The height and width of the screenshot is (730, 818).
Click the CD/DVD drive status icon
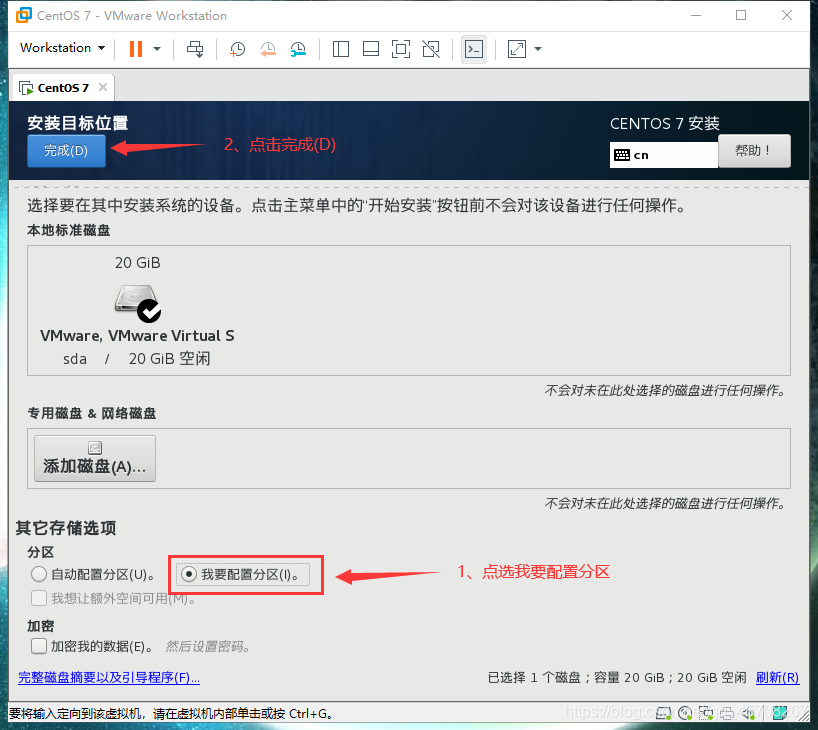pos(685,712)
